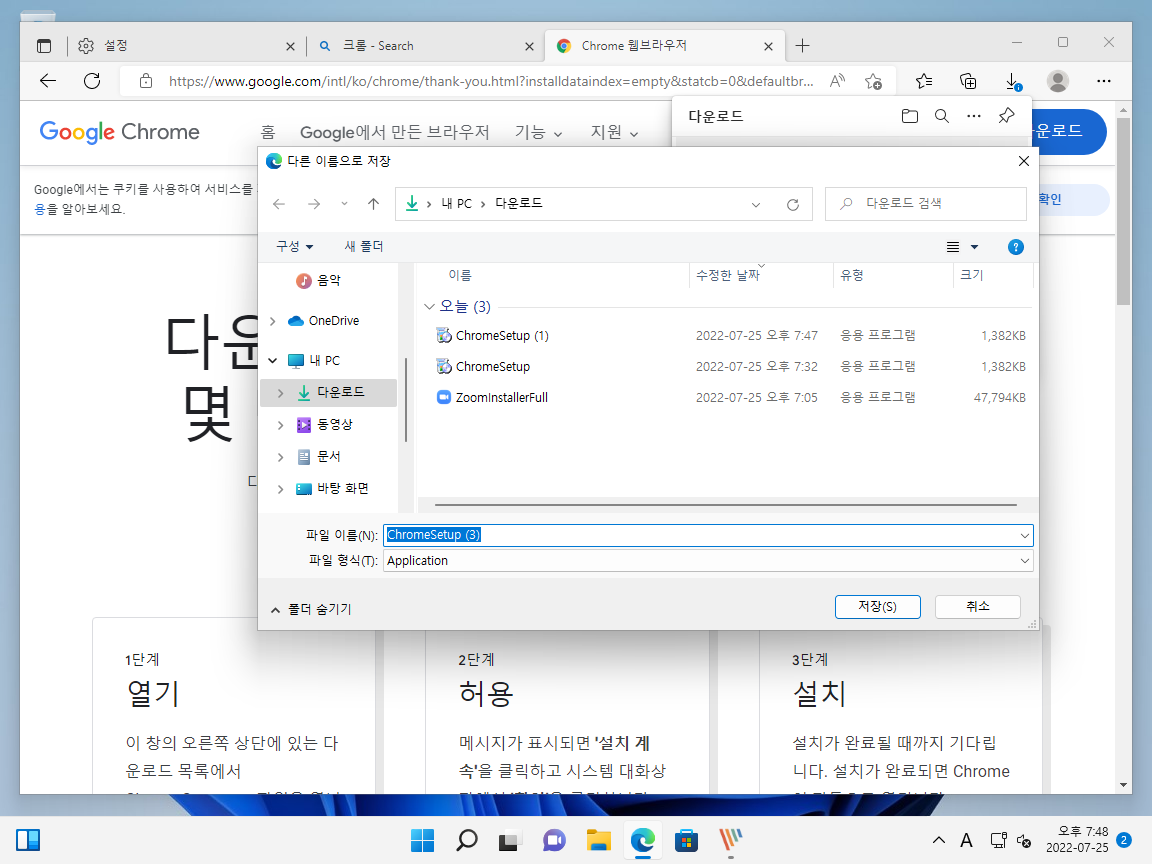Open the Chat taskbar icon

[x=555, y=840]
